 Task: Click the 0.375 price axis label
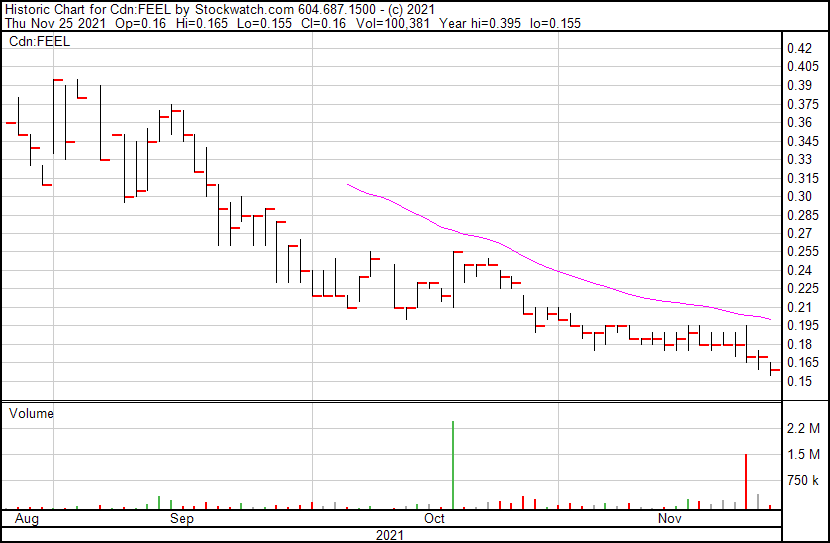803,104
